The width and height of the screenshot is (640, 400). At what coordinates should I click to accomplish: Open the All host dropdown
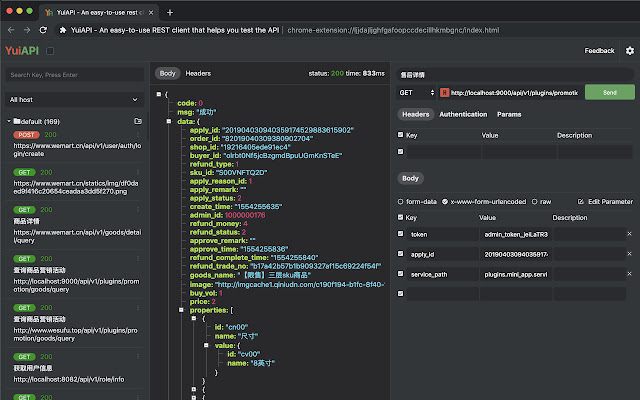(x=75, y=99)
